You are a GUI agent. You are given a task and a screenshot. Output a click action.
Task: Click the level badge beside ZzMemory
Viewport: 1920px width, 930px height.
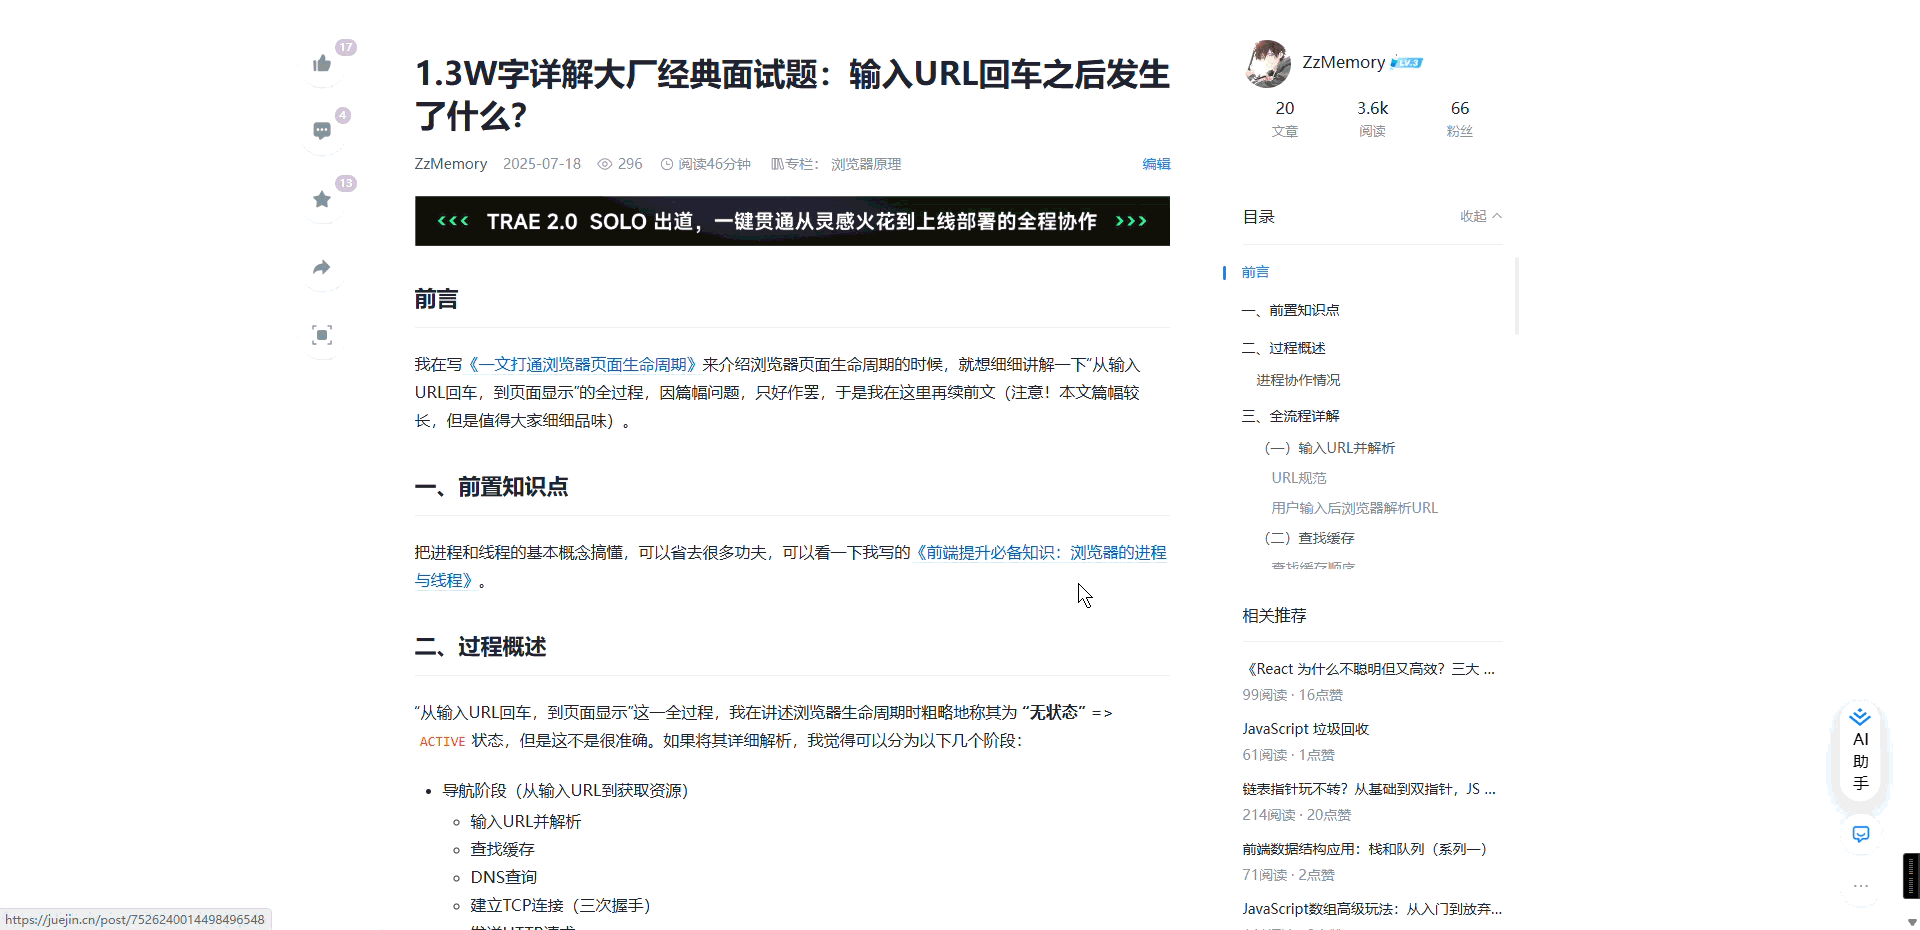(1408, 62)
